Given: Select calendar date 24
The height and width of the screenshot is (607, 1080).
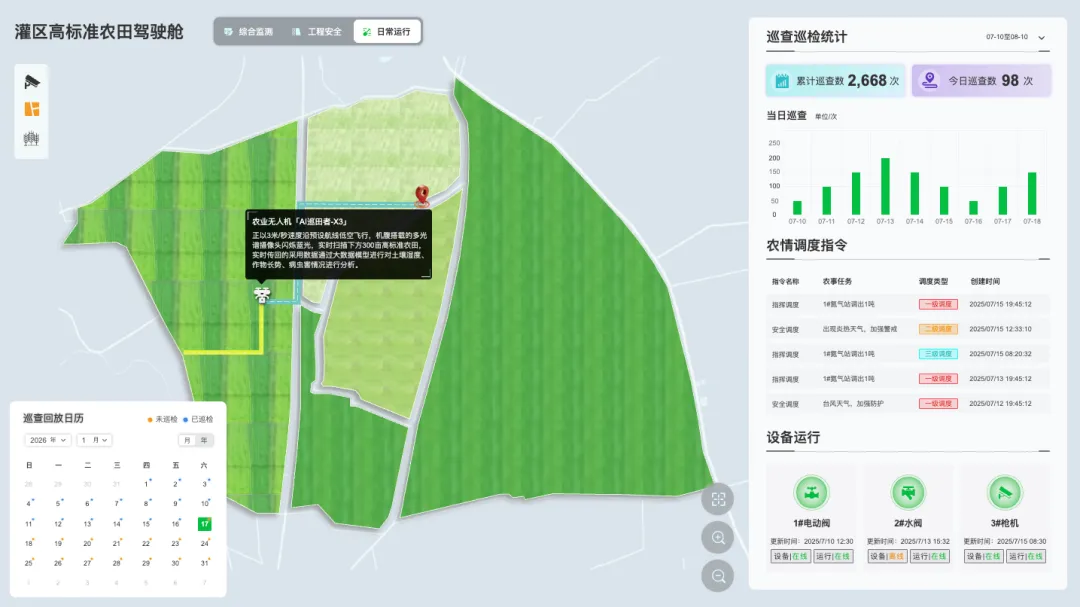Looking at the screenshot, I should pyautogui.click(x=205, y=544).
